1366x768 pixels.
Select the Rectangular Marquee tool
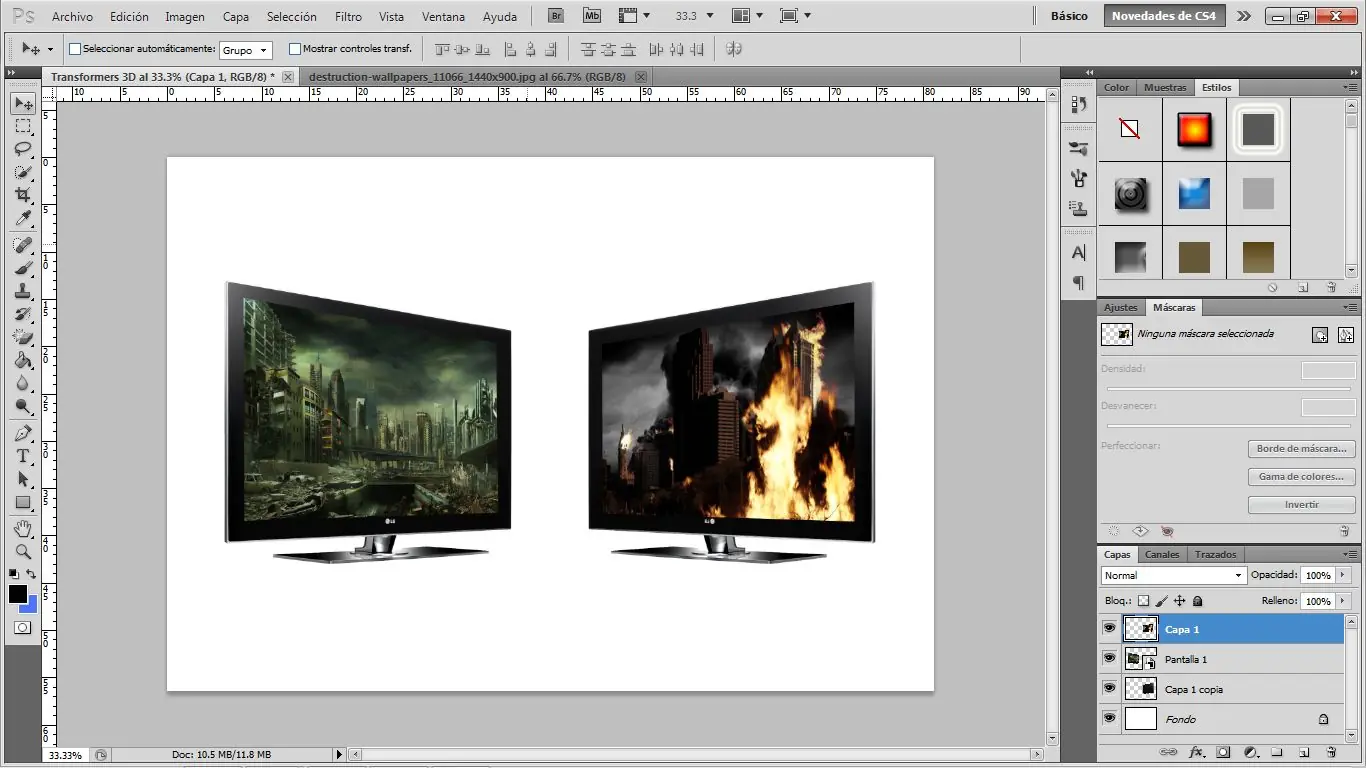[23, 127]
